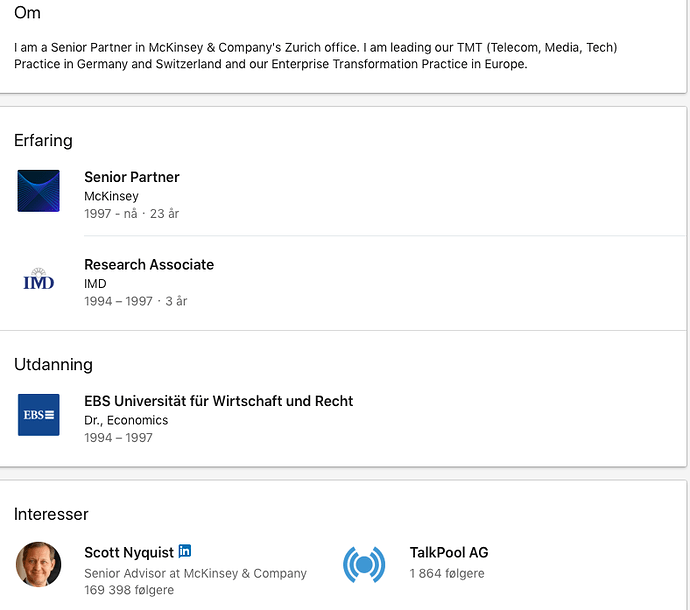Select the '1997 - nå · 23 år' duration
Image resolution: width=690 pixels, height=610 pixels.
[x=132, y=213]
